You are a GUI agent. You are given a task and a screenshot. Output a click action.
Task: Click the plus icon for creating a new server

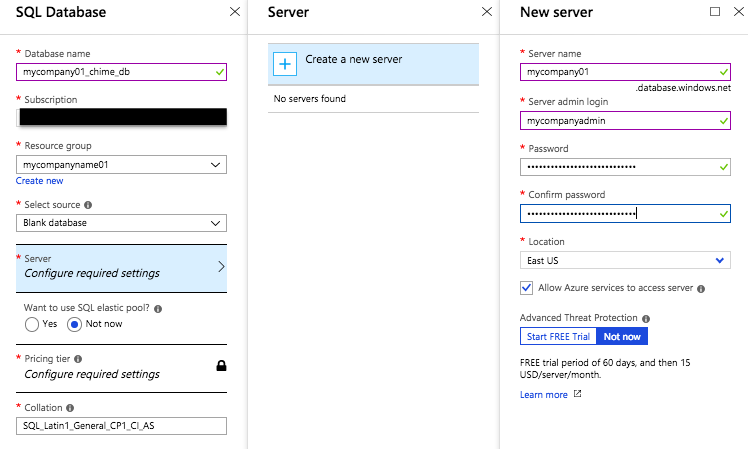click(285, 64)
